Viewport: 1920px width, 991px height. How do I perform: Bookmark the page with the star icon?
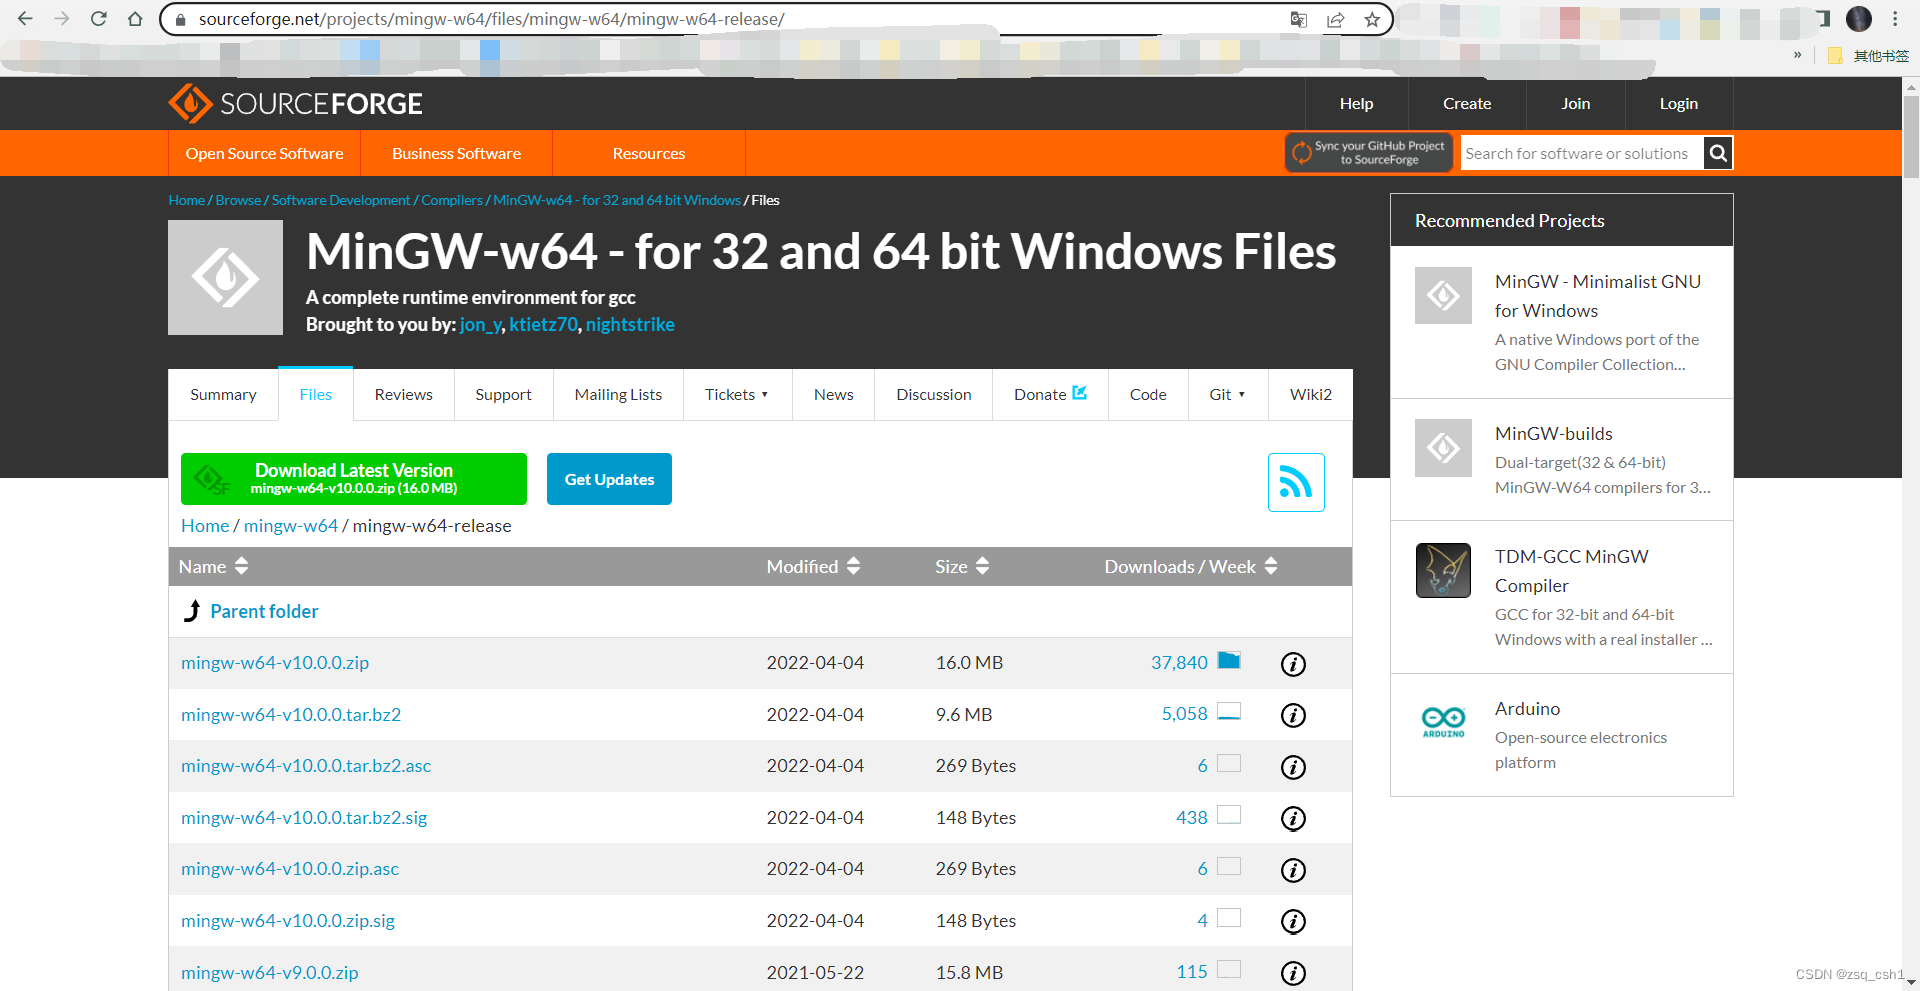(1372, 19)
